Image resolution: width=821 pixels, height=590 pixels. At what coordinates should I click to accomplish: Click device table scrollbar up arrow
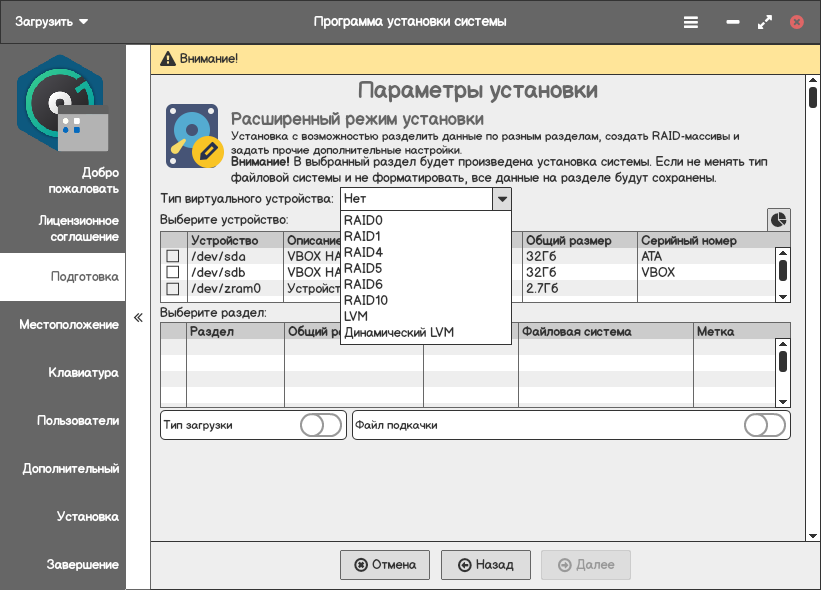coord(783,253)
